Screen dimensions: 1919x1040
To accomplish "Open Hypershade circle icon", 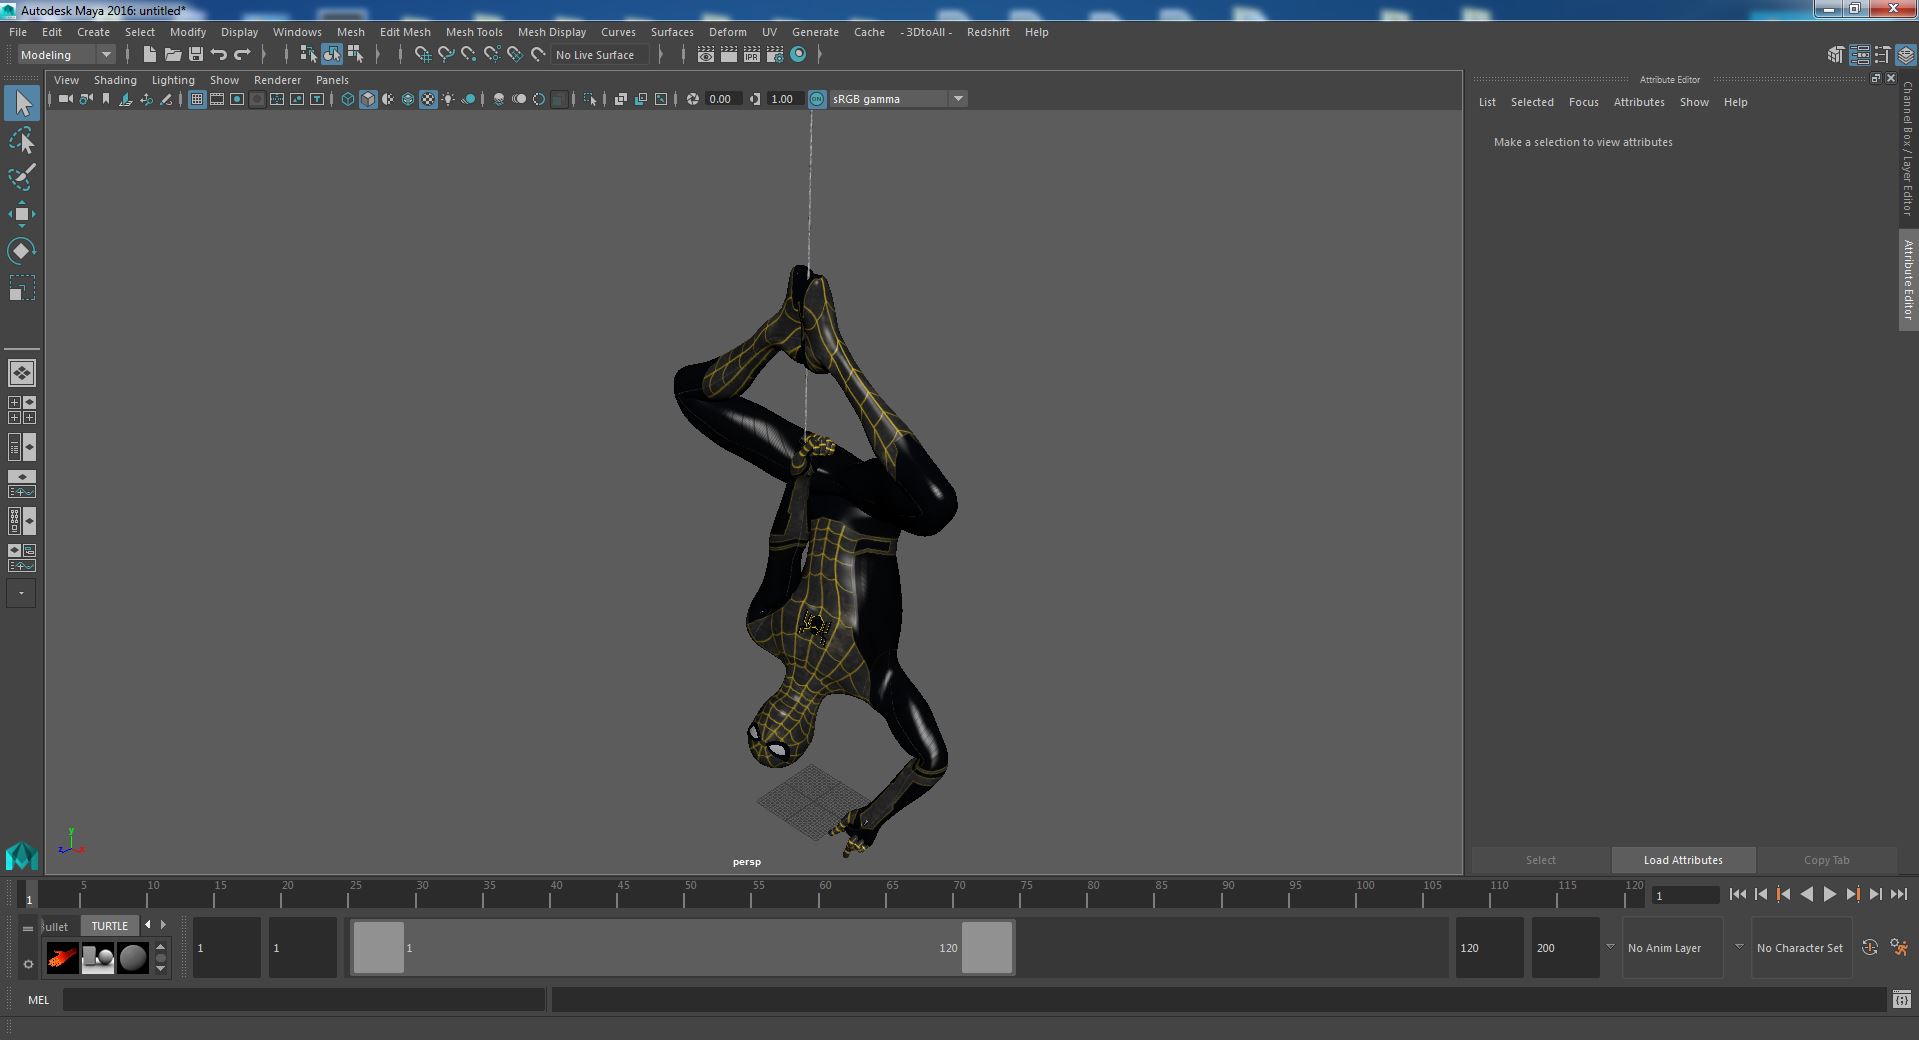I will click(798, 55).
